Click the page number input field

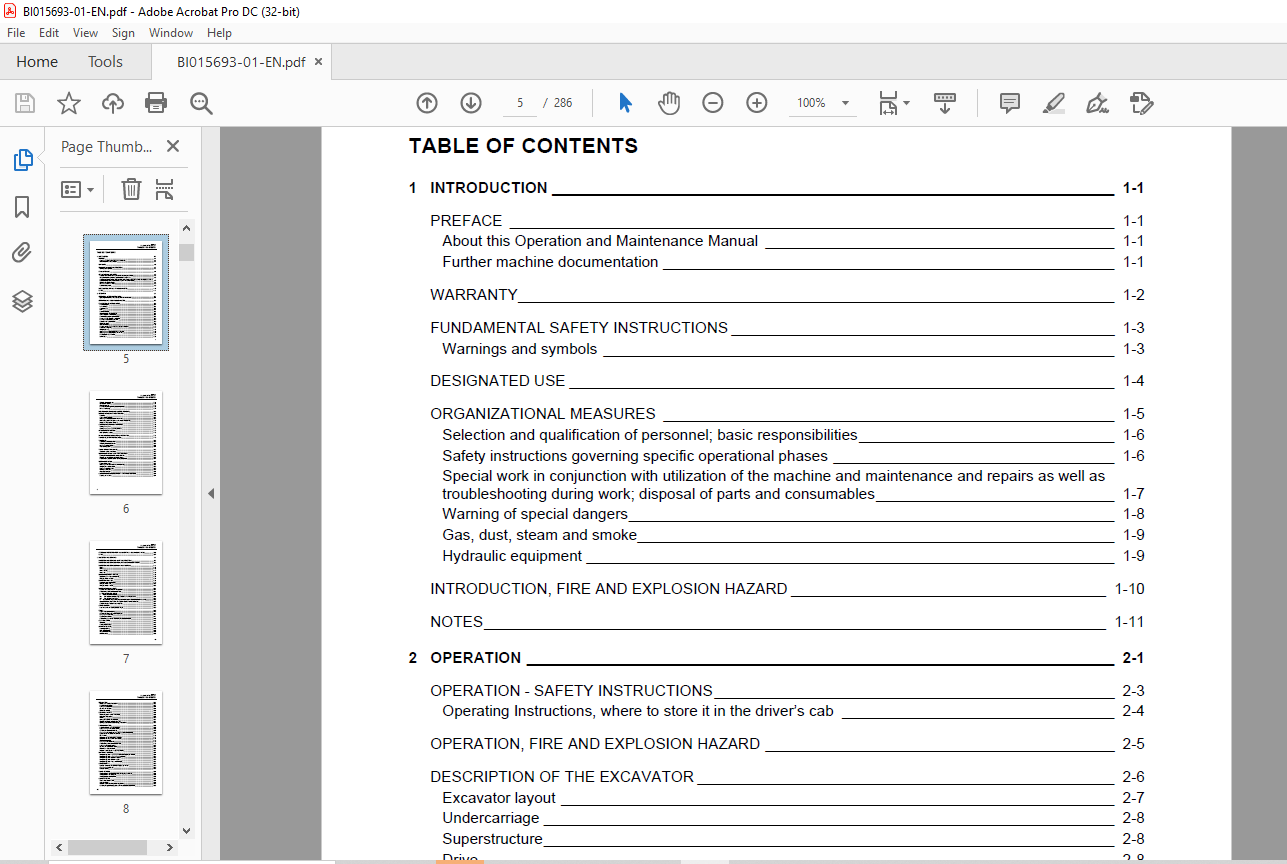pyautogui.click(x=520, y=103)
